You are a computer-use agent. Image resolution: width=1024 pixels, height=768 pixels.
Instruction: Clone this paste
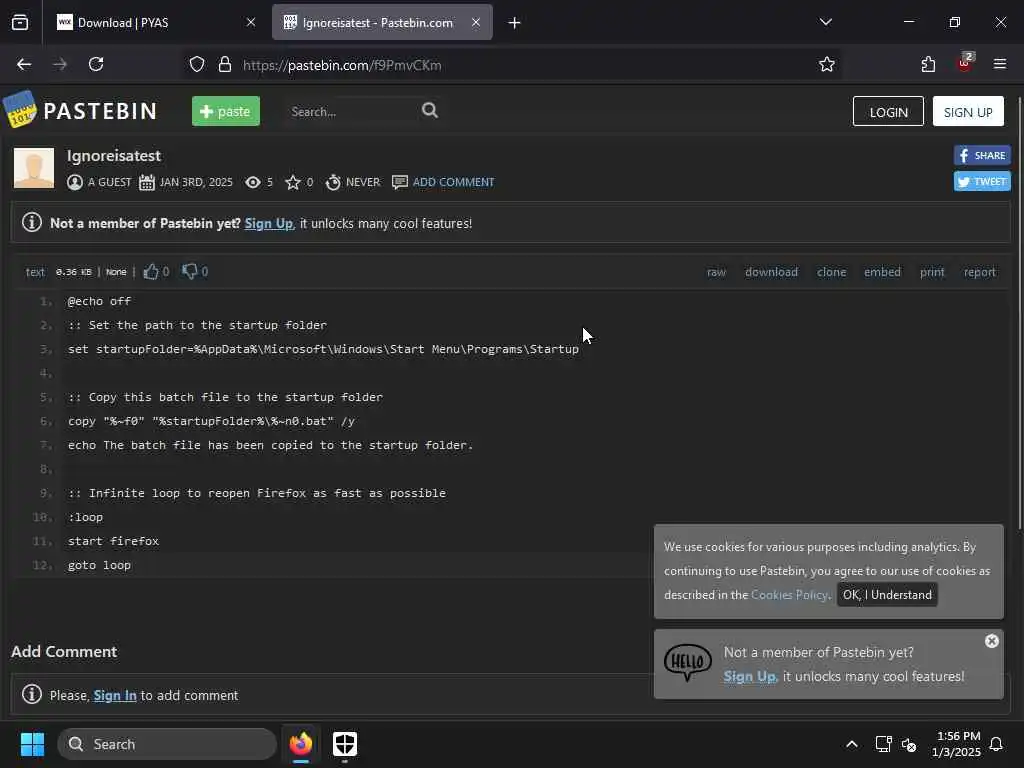pyautogui.click(x=831, y=272)
